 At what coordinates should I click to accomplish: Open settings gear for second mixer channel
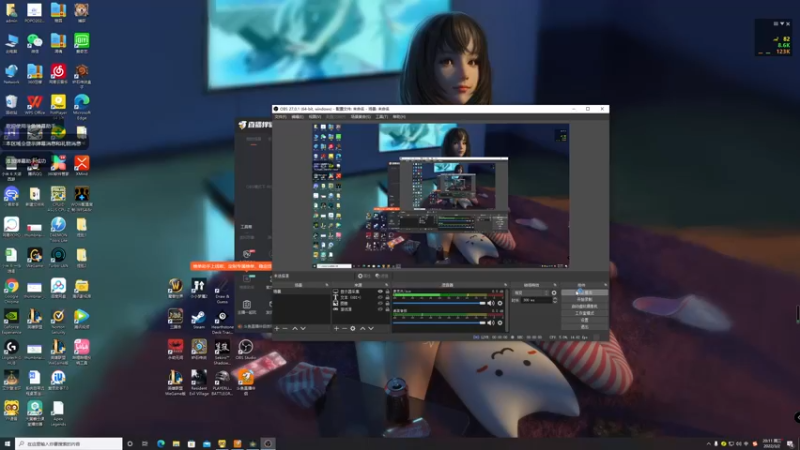click(500, 322)
